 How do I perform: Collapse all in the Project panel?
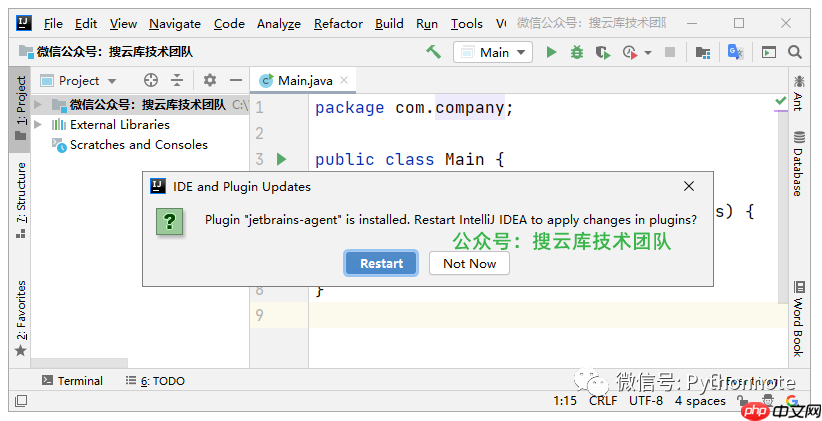click(177, 80)
